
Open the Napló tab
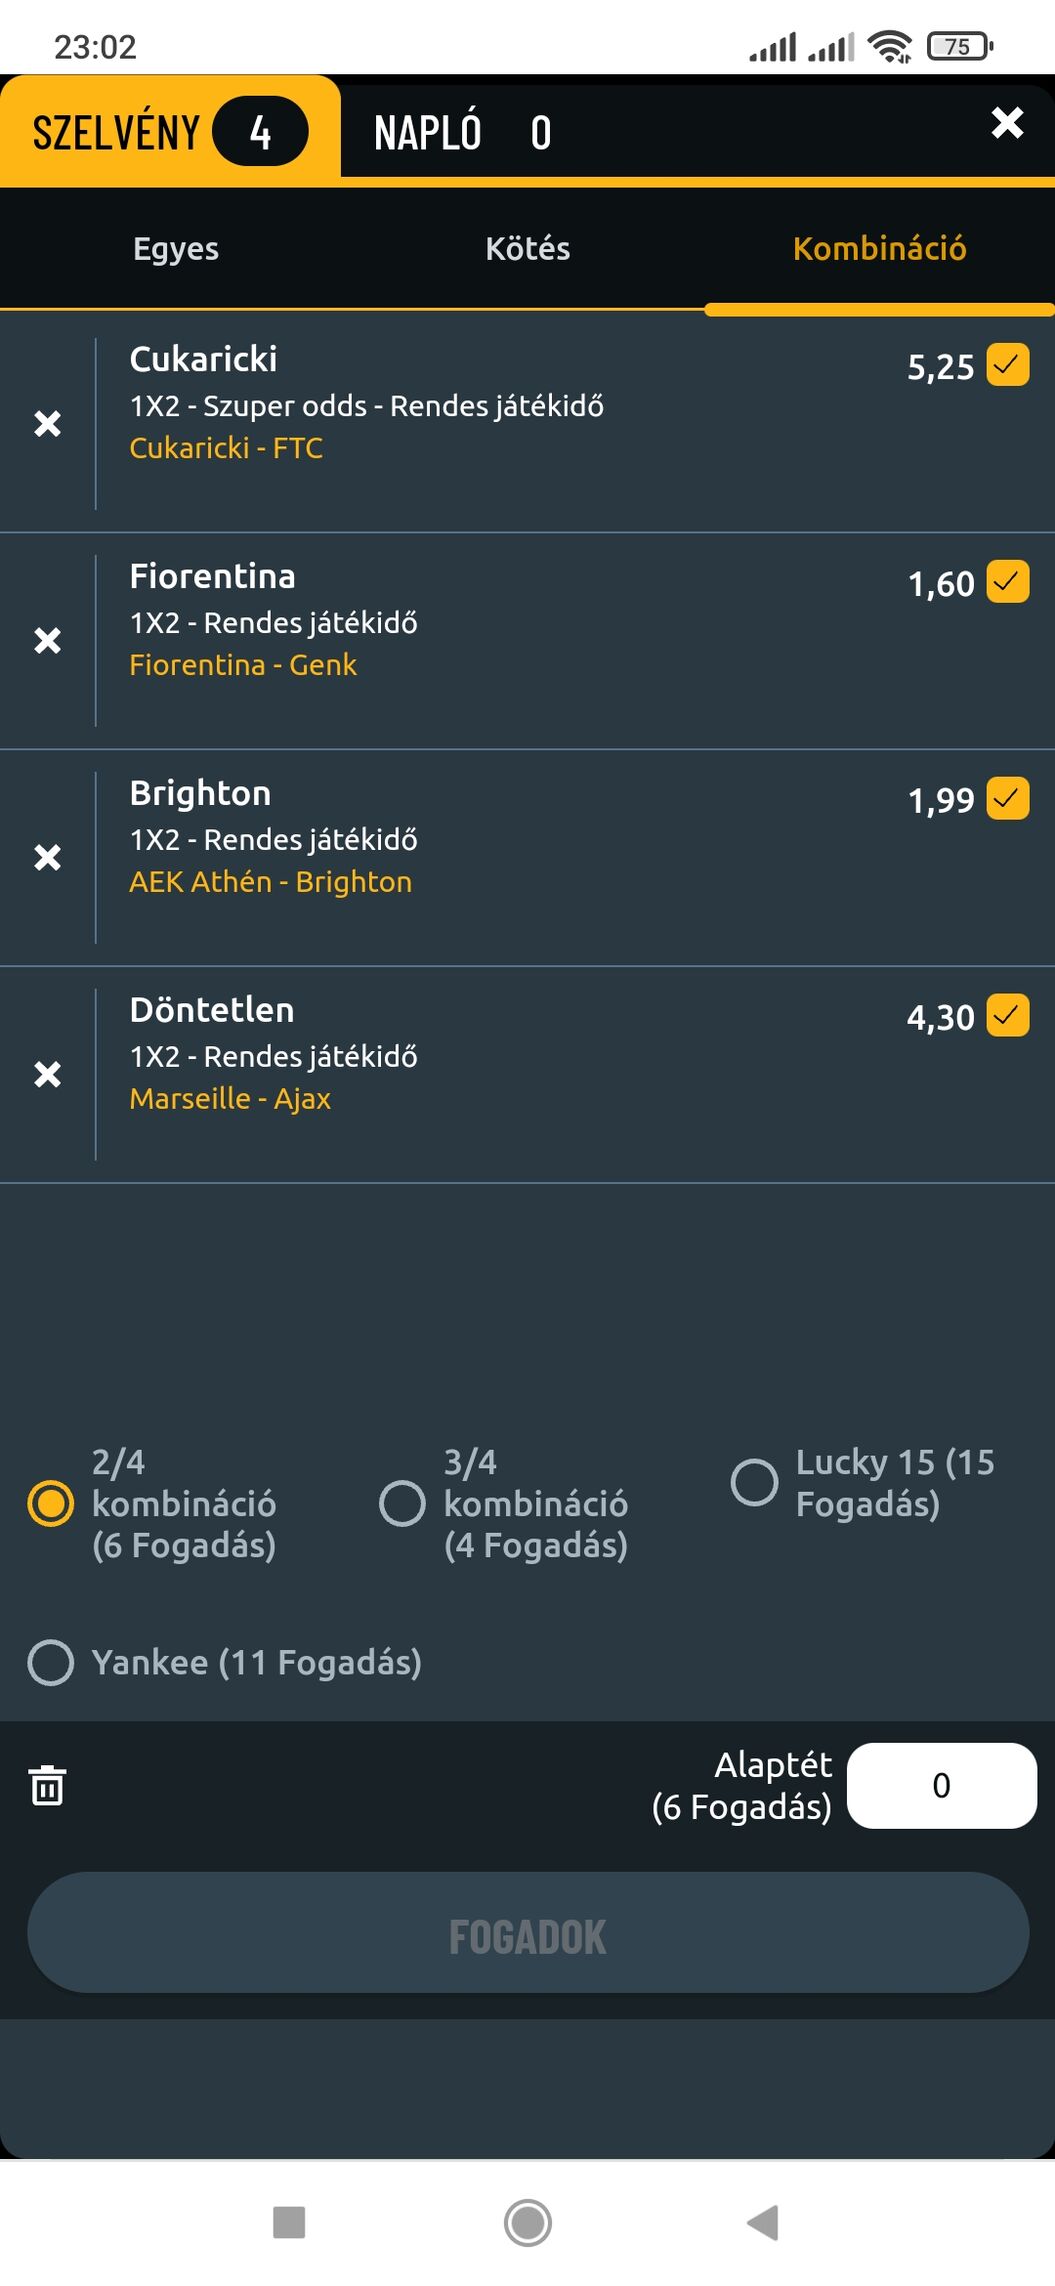click(462, 132)
